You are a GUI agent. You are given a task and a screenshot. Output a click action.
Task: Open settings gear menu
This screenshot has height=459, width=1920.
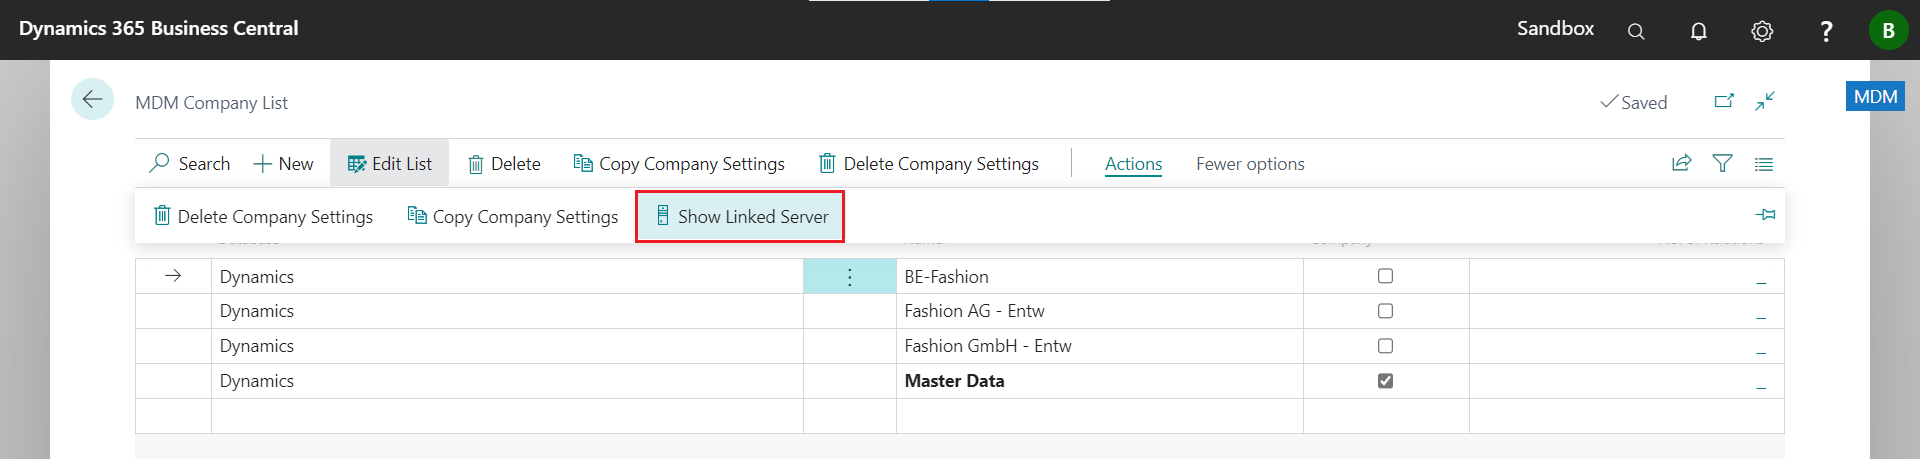coord(1762,31)
